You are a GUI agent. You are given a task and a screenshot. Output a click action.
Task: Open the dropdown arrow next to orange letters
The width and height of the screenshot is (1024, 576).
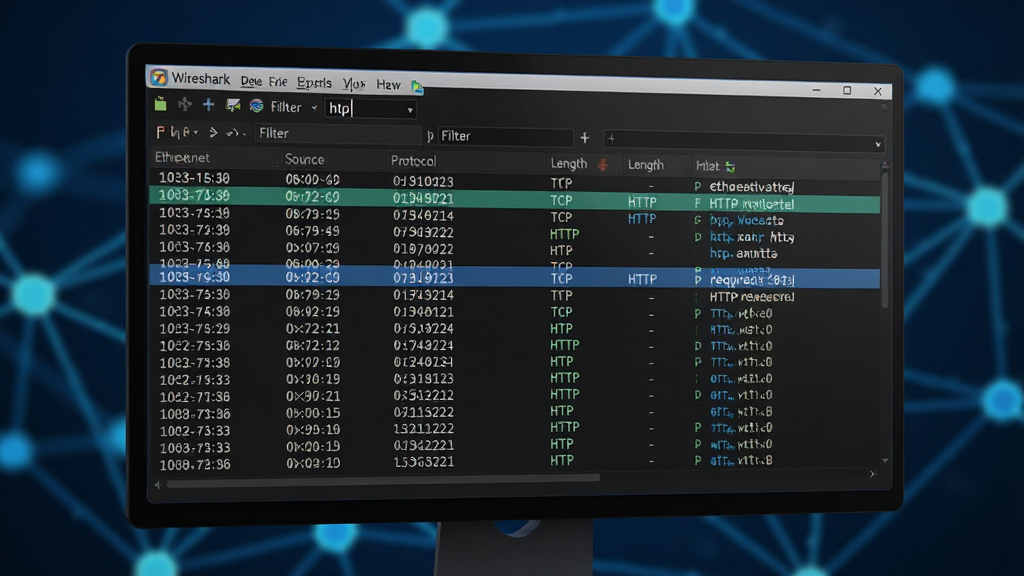tap(196, 133)
